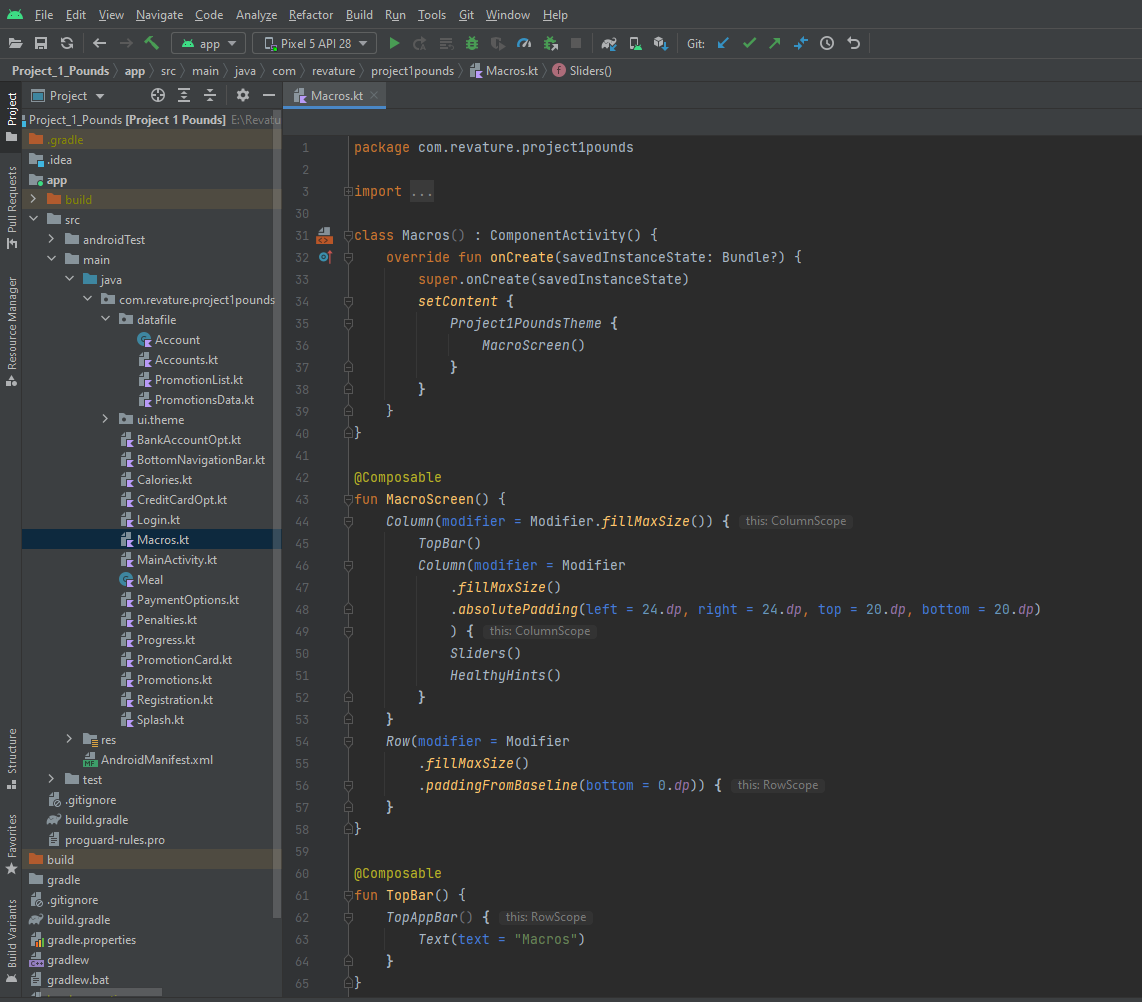This screenshot has width=1142, height=1002.
Task: Open Project panel settings gear
Action: point(243,95)
